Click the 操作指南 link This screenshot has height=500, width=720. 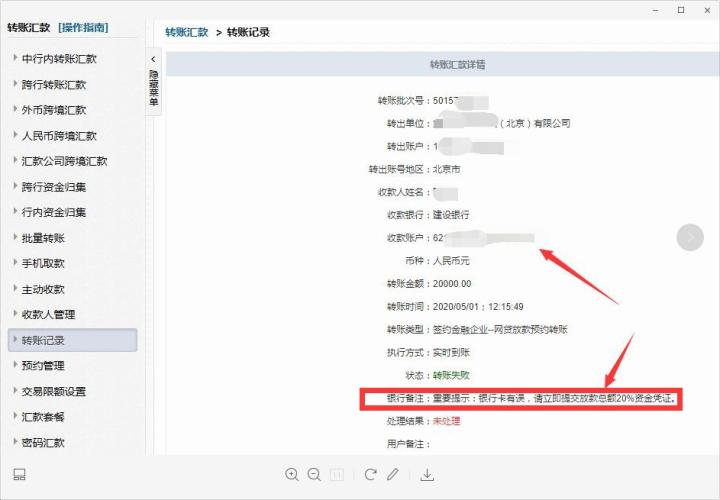tap(83, 28)
